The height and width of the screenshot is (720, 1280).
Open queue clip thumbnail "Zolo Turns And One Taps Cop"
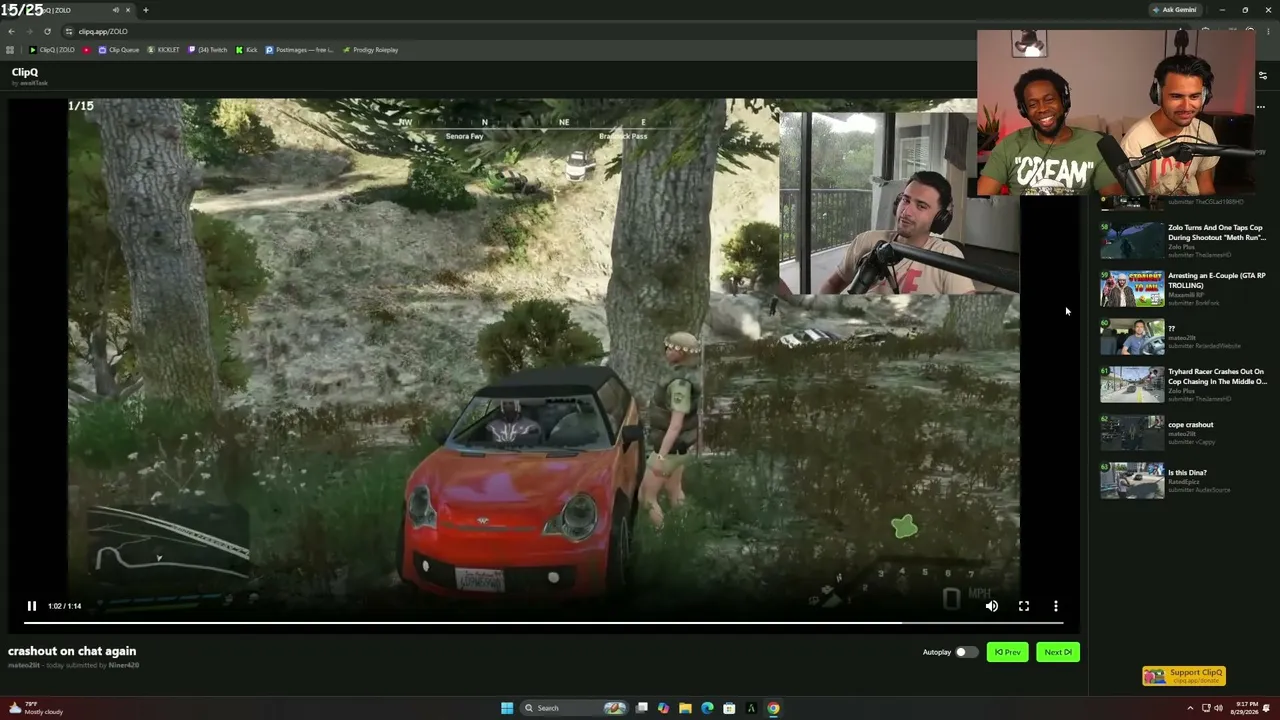click(1132, 241)
